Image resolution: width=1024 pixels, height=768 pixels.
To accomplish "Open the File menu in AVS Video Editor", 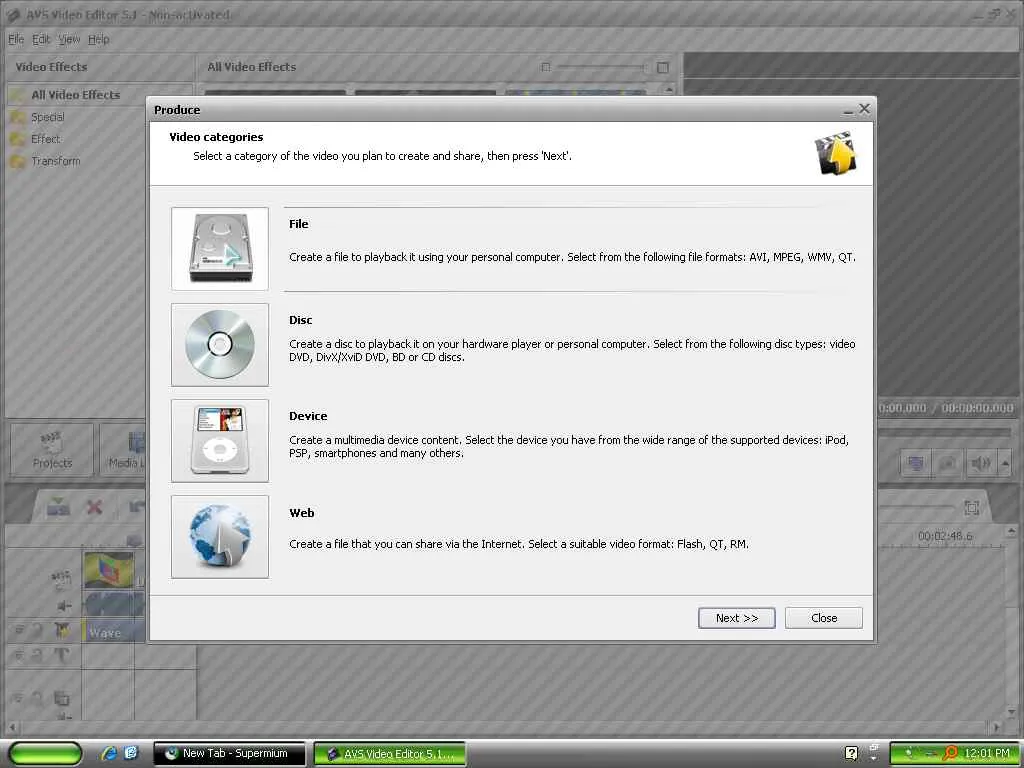I will point(16,39).
